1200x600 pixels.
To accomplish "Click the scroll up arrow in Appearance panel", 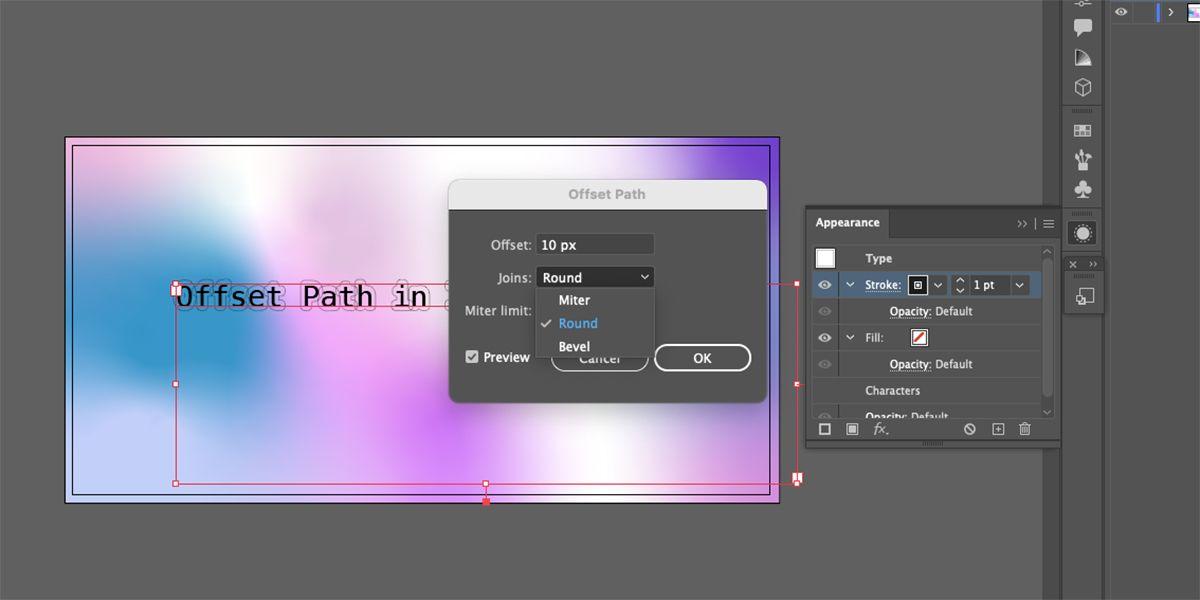I will click(x=1047, y=251).
